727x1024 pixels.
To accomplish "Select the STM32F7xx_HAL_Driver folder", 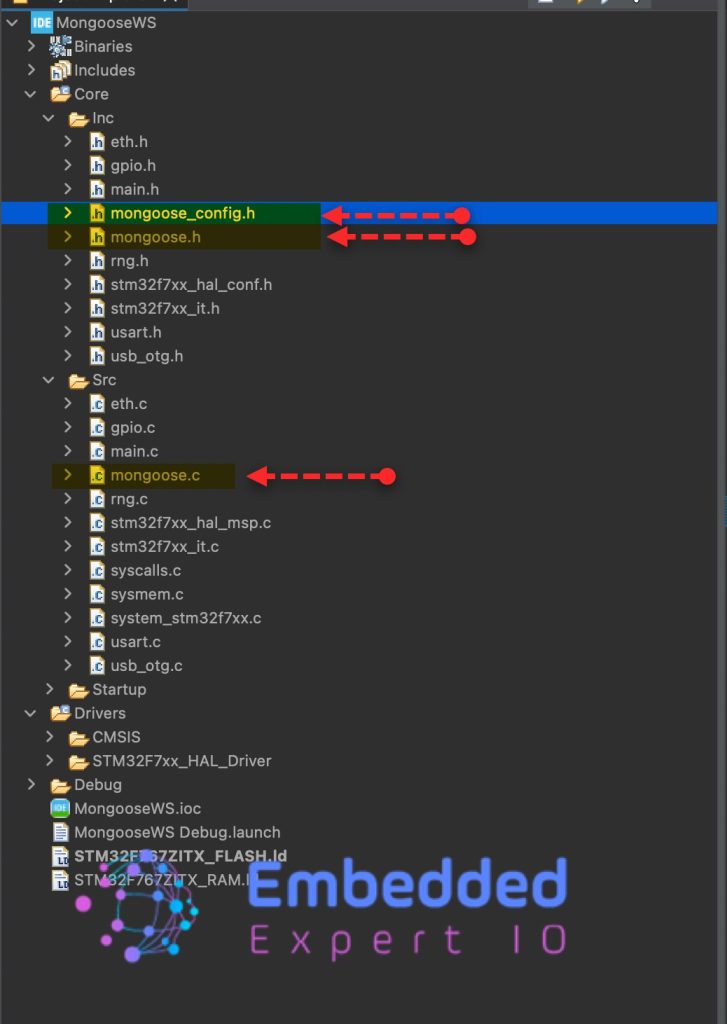I will (x=181, y=761).
